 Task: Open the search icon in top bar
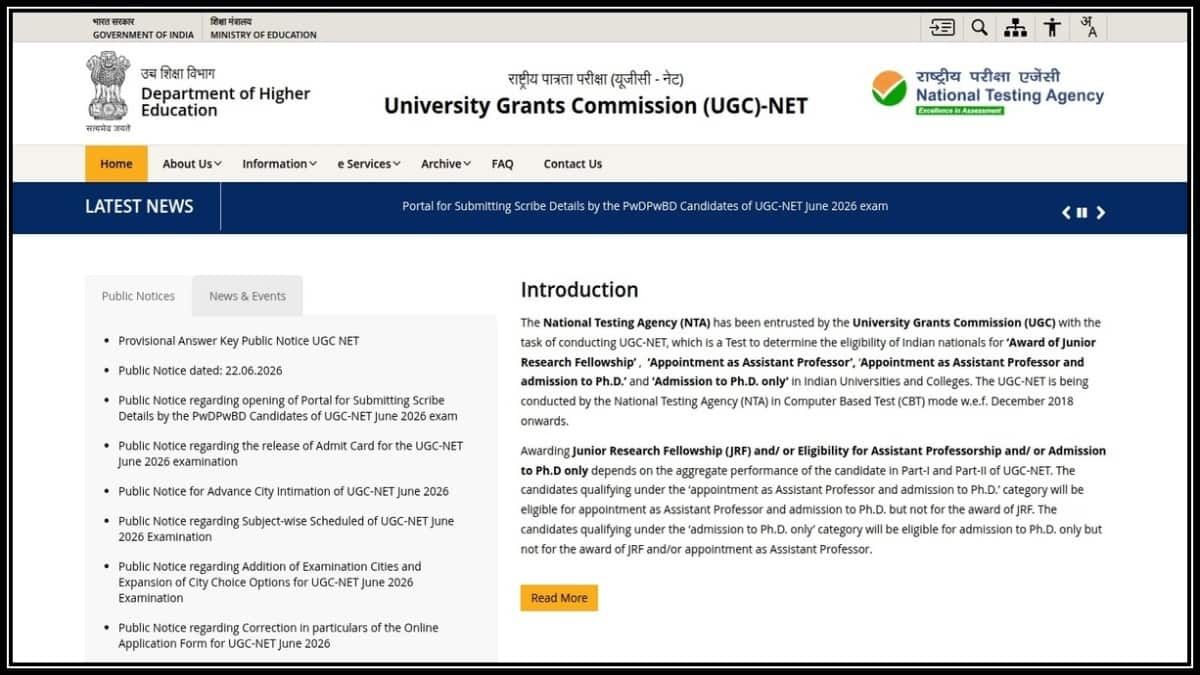(979, 28)
